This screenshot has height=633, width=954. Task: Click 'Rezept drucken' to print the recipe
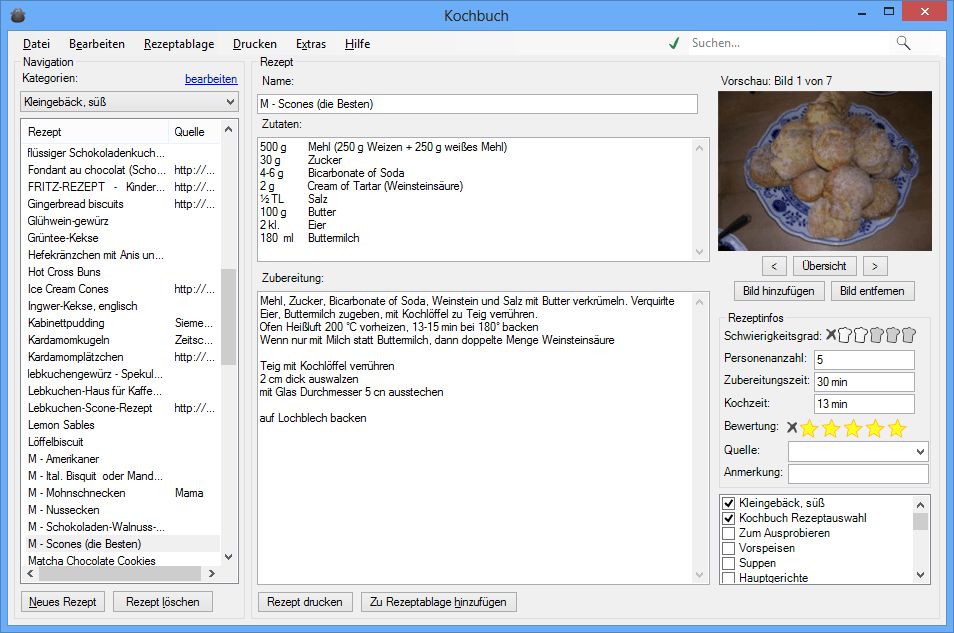coord(305,601)
